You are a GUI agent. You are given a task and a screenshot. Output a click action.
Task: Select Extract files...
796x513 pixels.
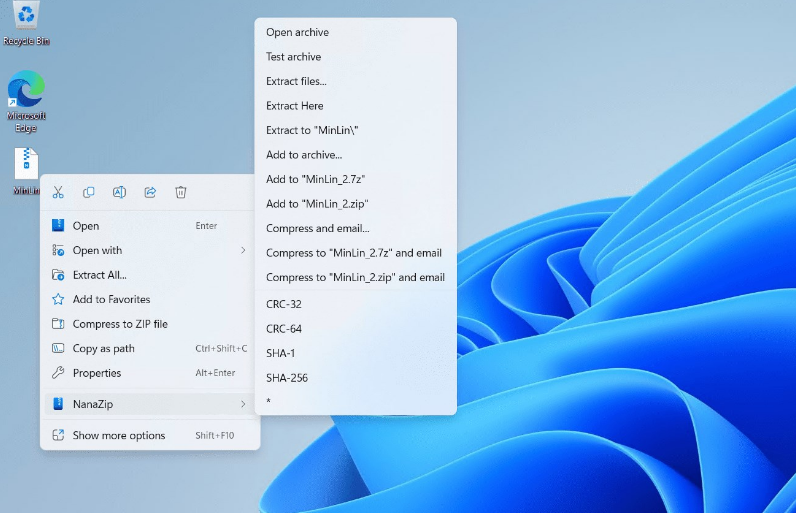click(x=355, y=81)
